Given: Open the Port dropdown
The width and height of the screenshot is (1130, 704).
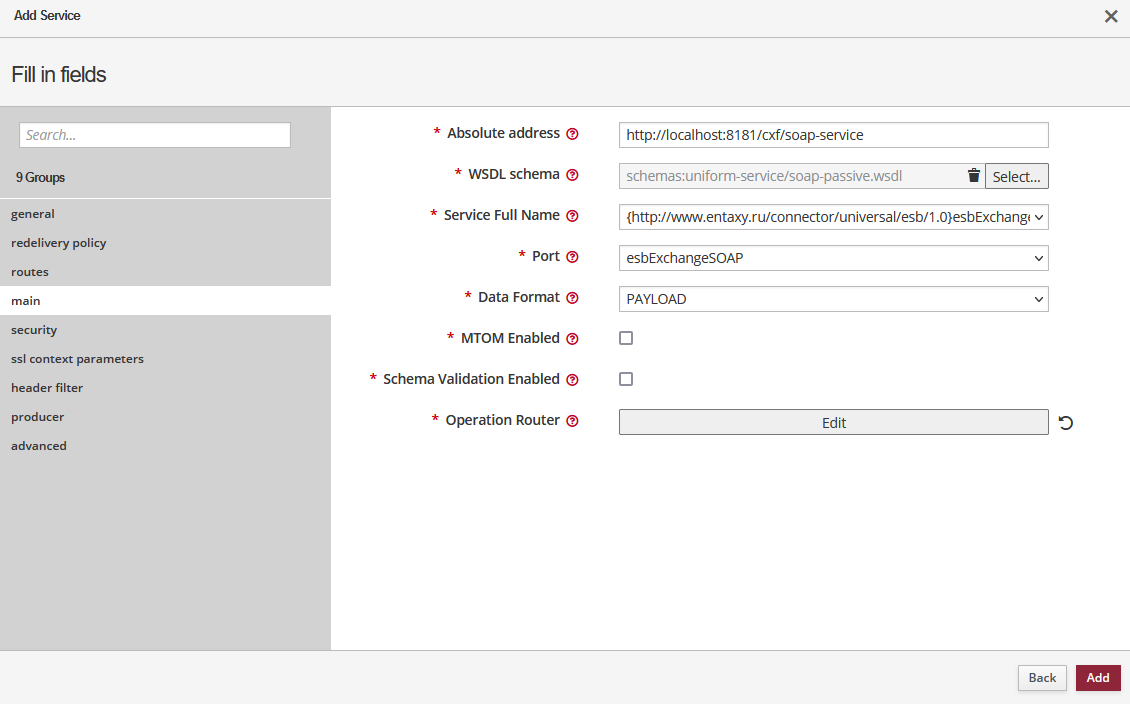Looking at the screenshot, I should pos(833,258).
